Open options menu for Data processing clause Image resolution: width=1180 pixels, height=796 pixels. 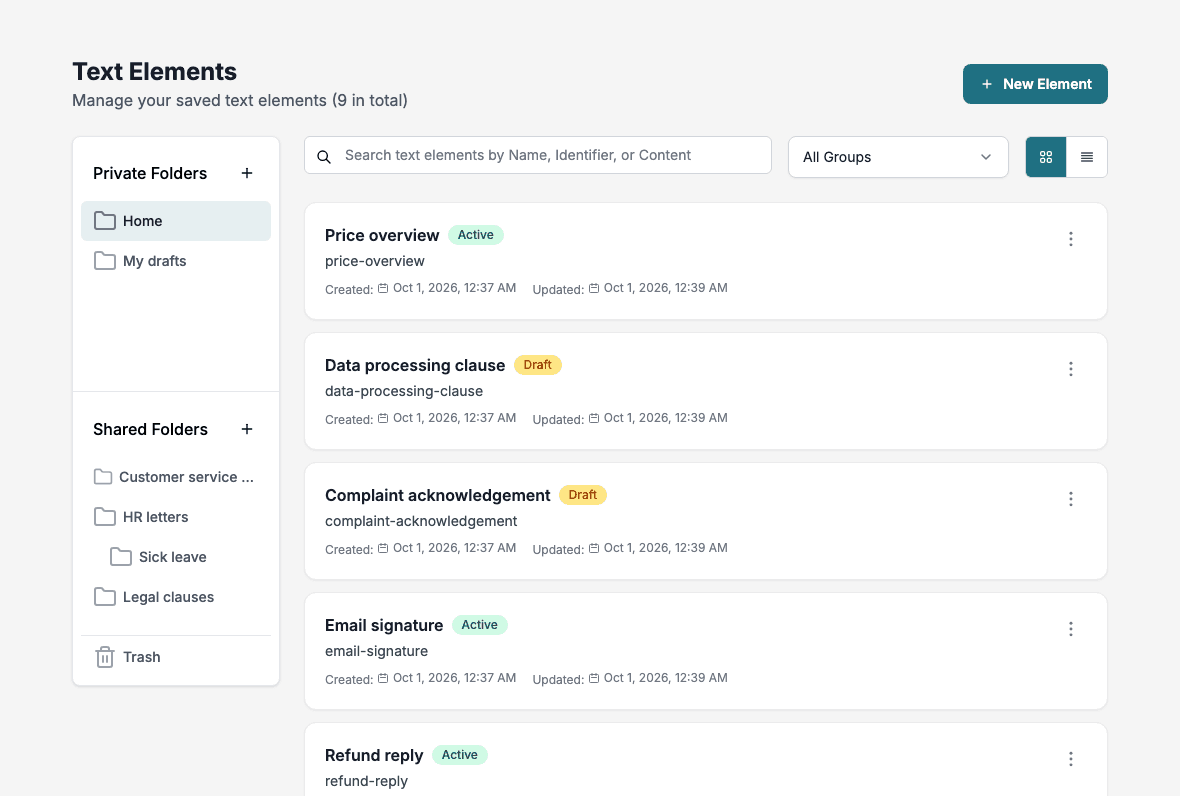tap(1070, 369)
